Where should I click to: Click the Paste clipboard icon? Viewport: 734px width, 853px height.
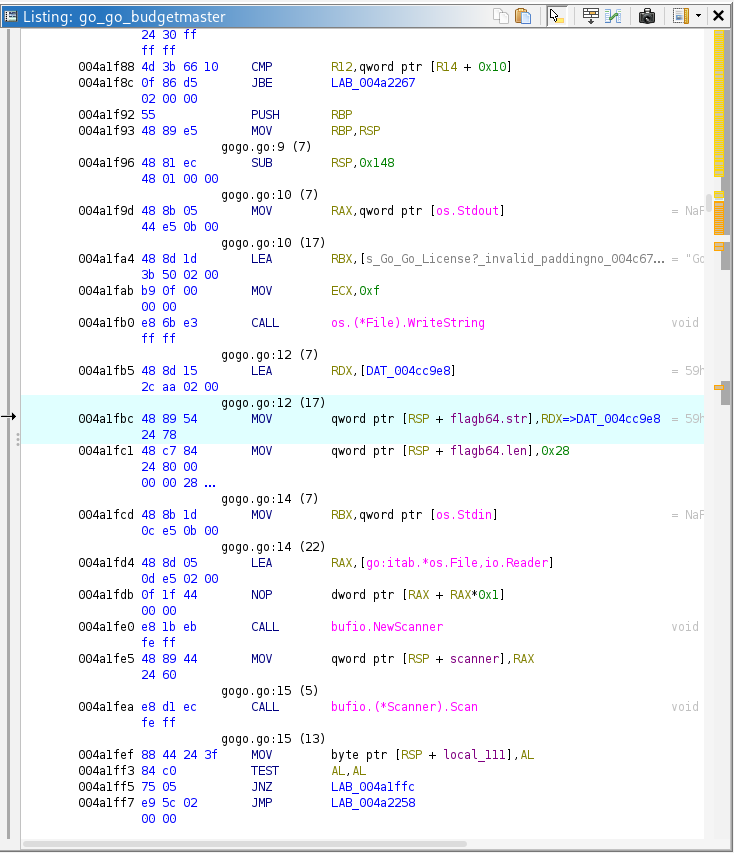523,16
